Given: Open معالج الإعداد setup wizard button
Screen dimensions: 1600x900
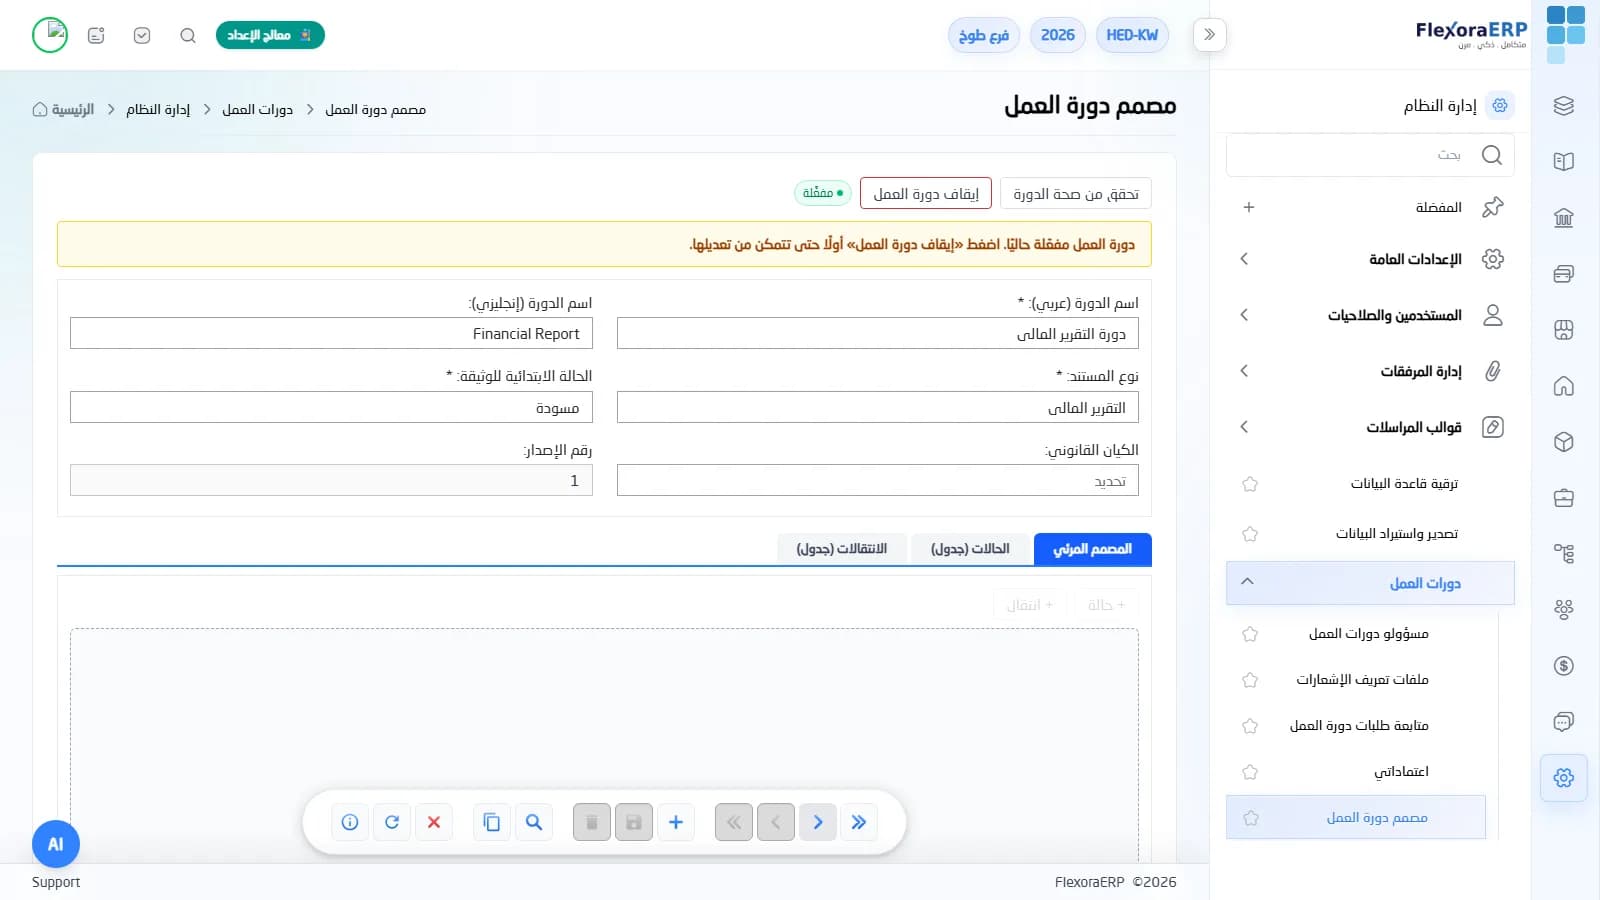Looking at the screenshot, I should 270,35.
